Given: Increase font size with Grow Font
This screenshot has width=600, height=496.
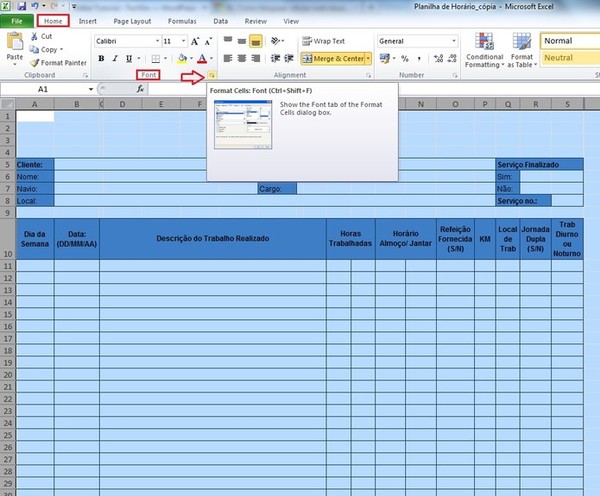Looking at the screenshot, I should pyautogui.click(x=195, y=41).
